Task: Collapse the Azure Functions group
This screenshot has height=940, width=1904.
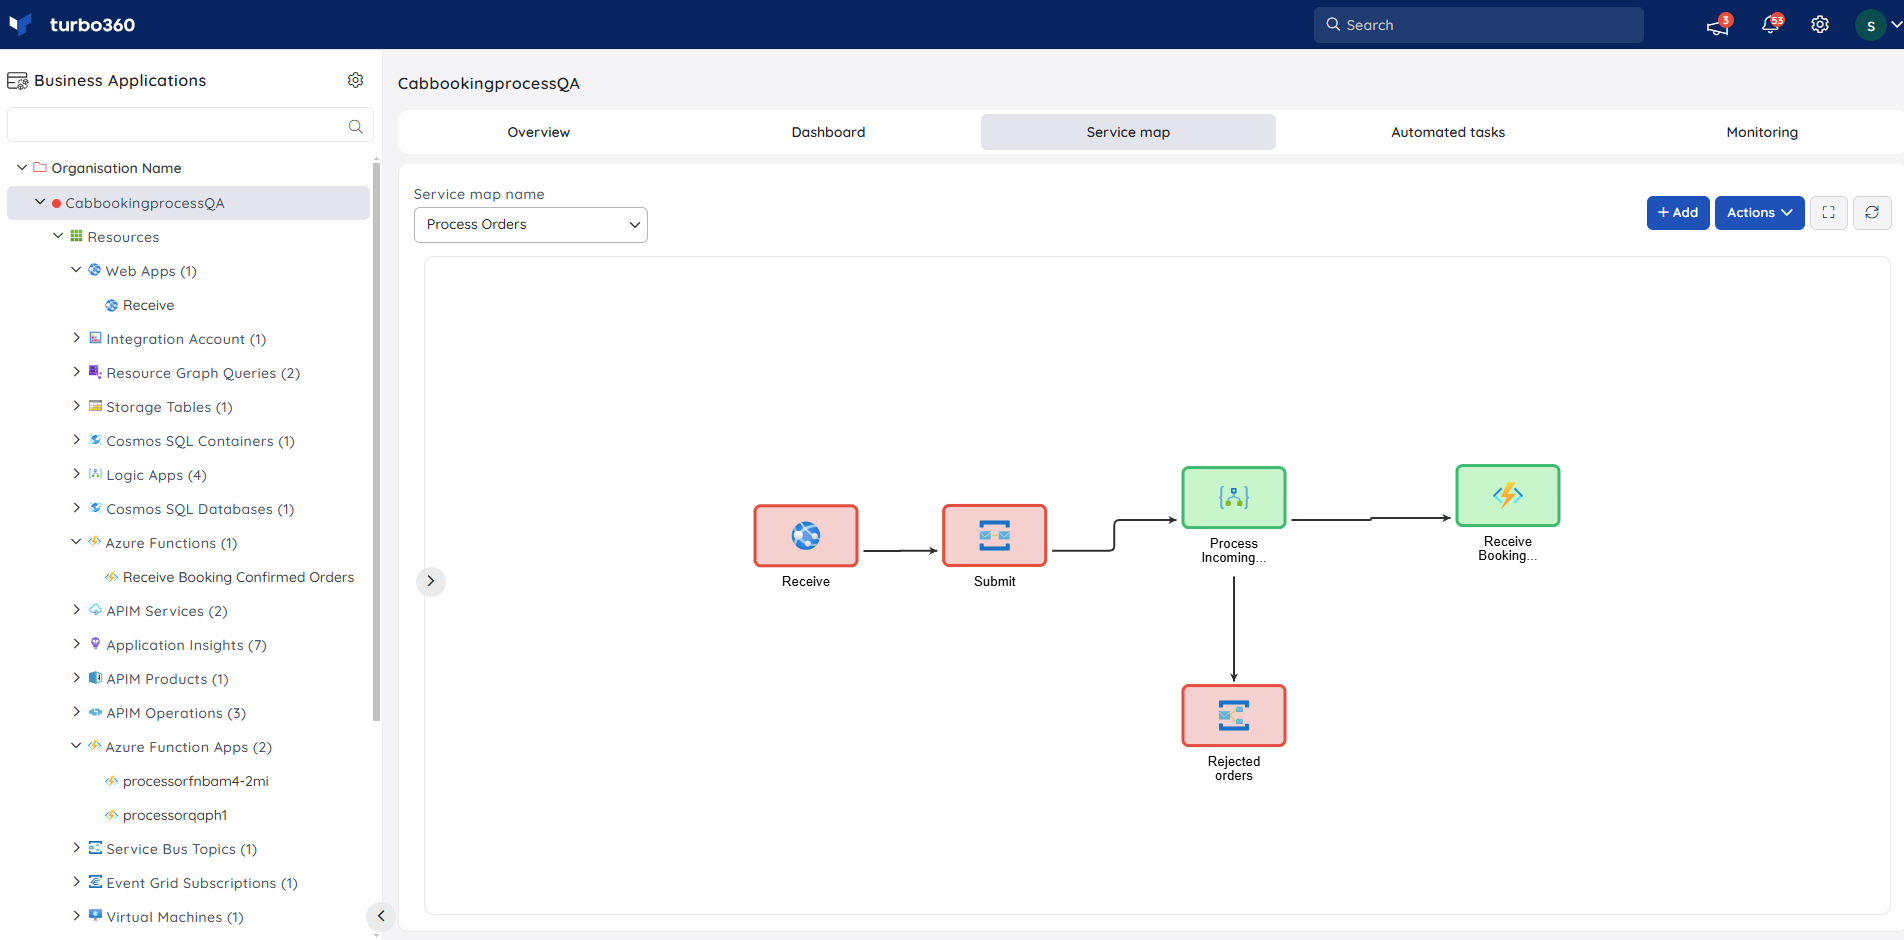Action: point(76,542)
